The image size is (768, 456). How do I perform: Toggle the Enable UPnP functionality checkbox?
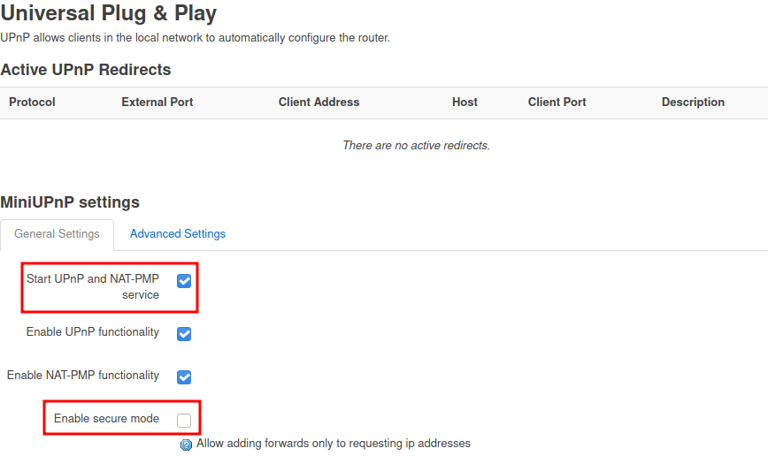coord(184,334)
